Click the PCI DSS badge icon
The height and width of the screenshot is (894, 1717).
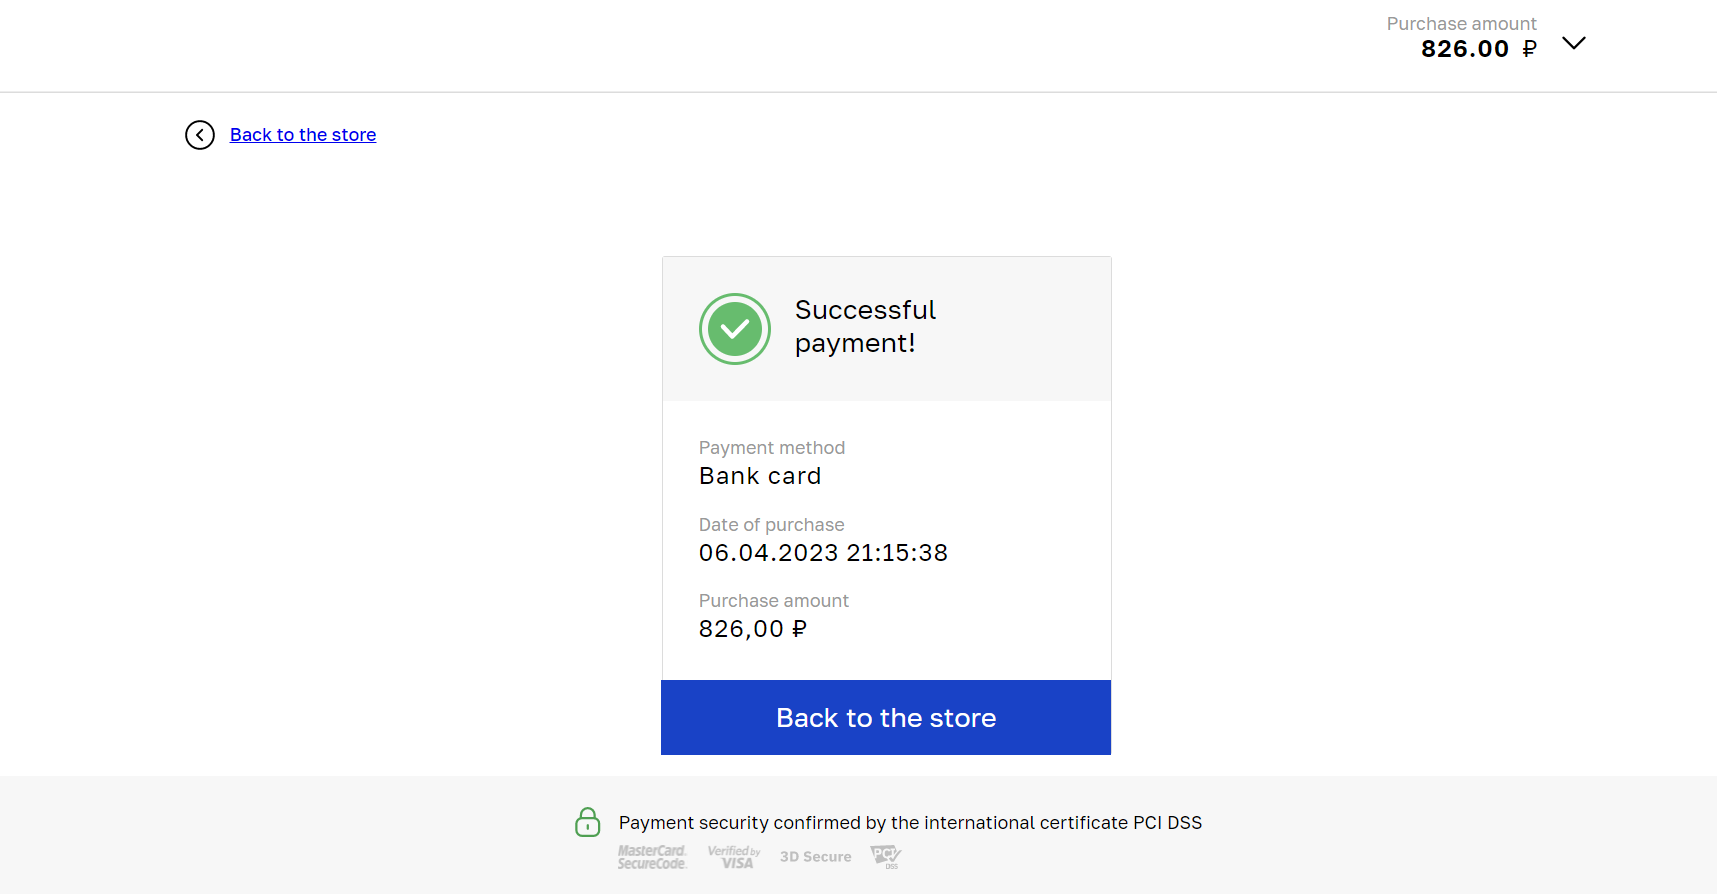point(886,857)
